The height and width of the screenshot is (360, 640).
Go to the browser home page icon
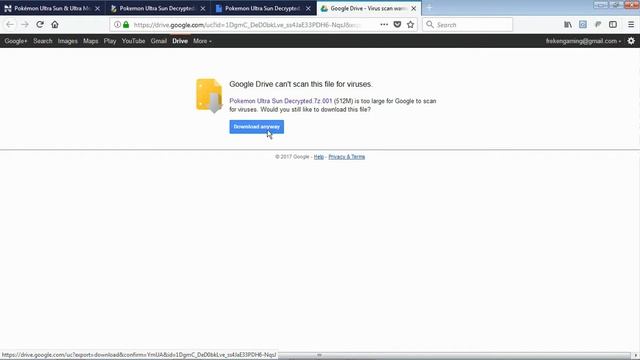pyautogui.click(x=55, y=24)
